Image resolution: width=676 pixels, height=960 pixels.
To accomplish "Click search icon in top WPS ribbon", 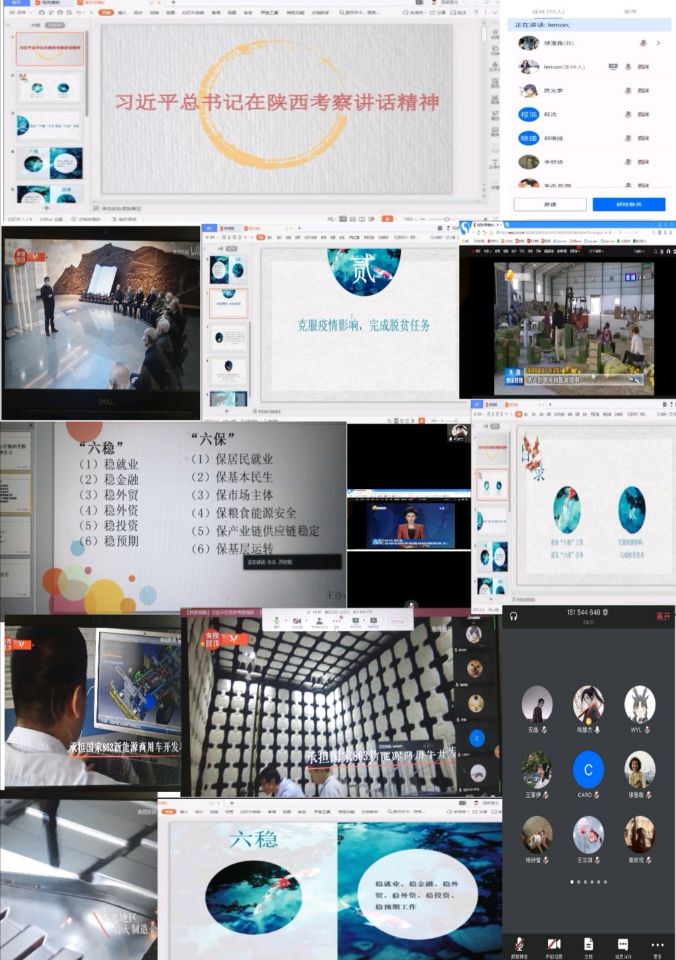I will (x=342, y=12).
